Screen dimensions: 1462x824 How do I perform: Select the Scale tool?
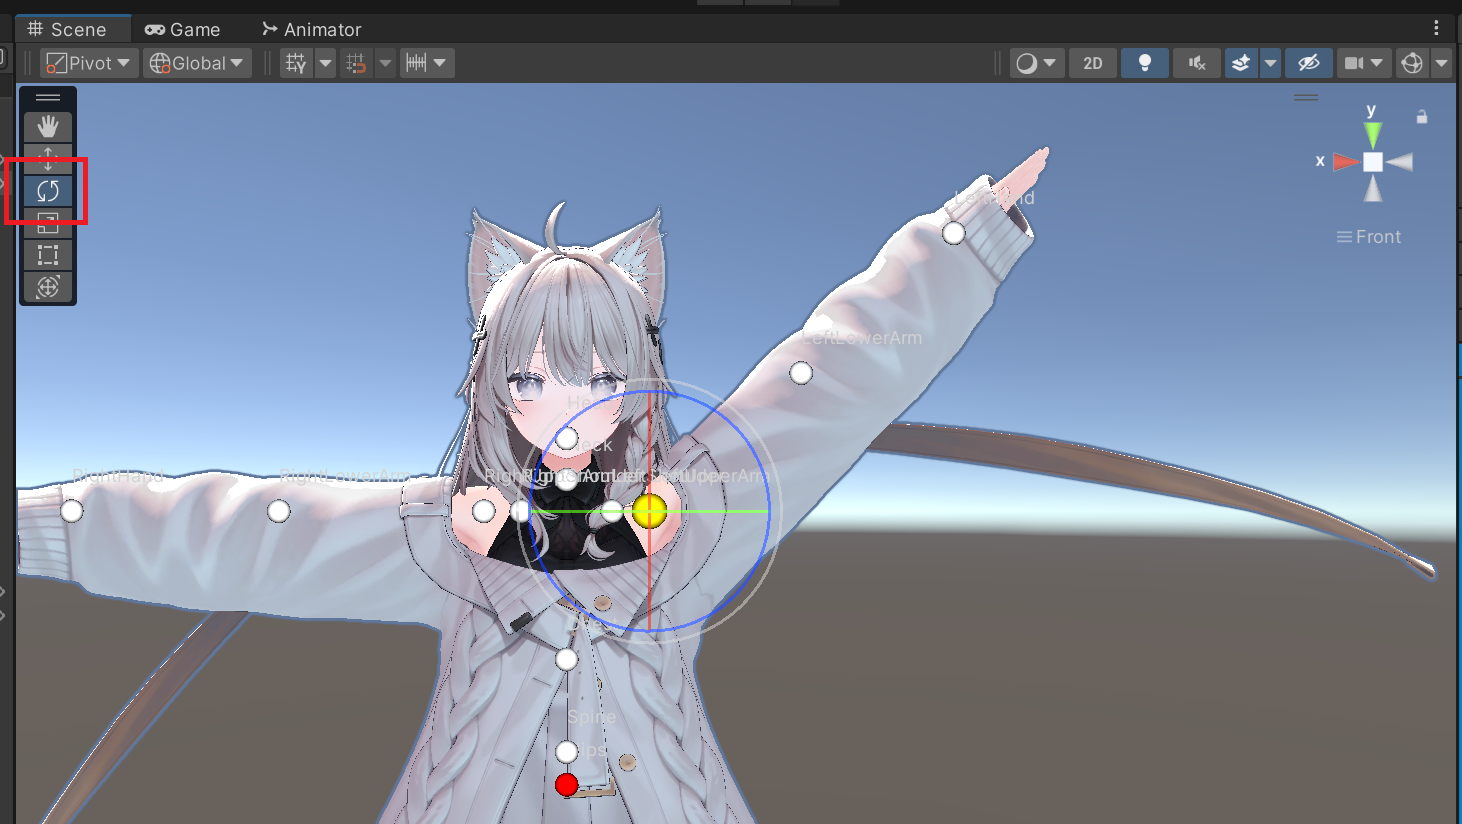coord(48,222)
